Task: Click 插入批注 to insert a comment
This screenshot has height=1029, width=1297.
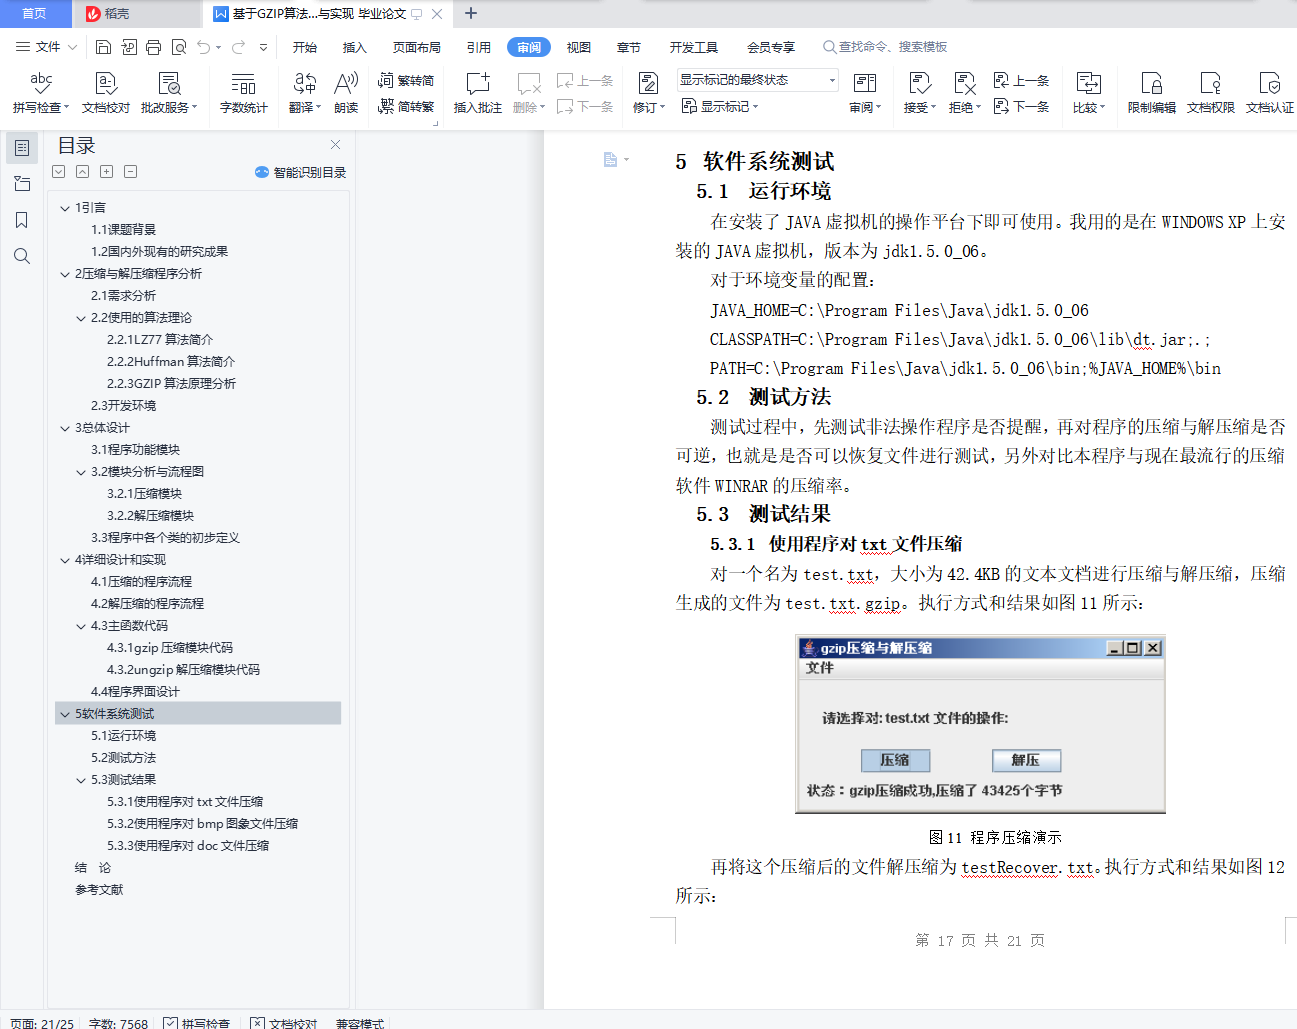Action: coord(478,93)
